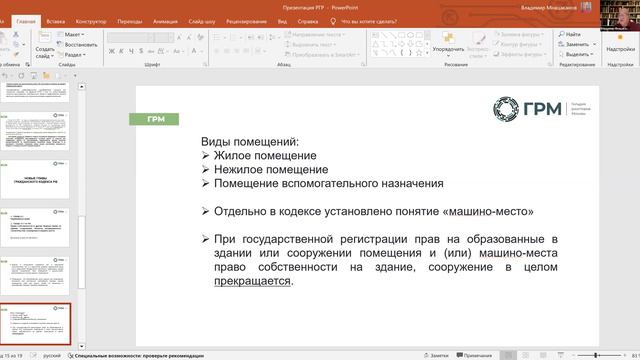Screen dimensions: 640x360
Task: Click slide sorter view icon in status bar
Action: tap(526, 356)
